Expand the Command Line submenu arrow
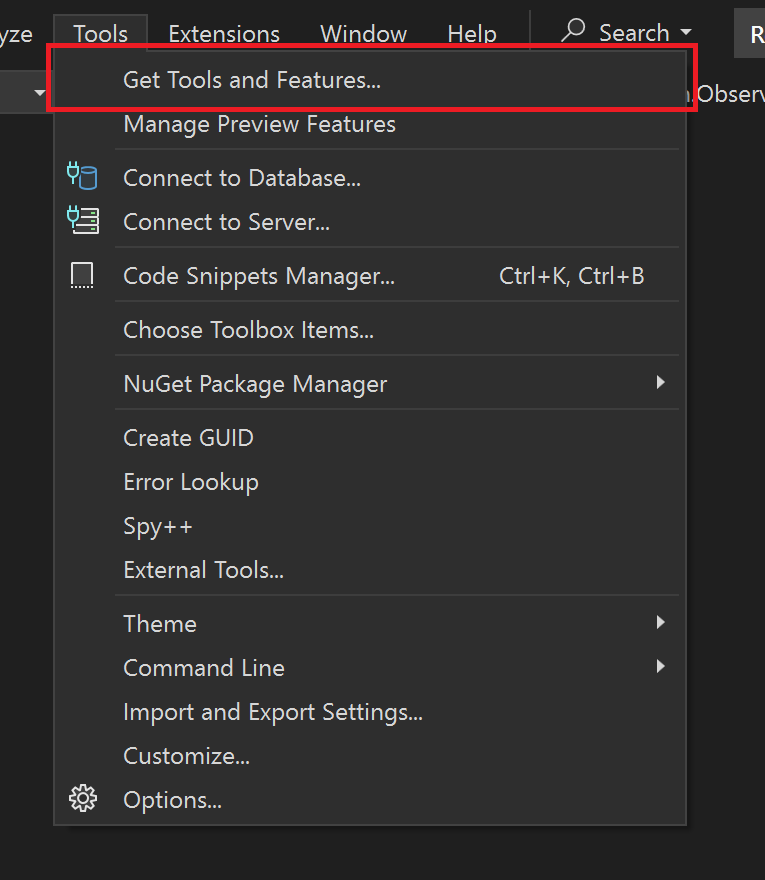Screen dimensions: 765x880 point(661,666)
